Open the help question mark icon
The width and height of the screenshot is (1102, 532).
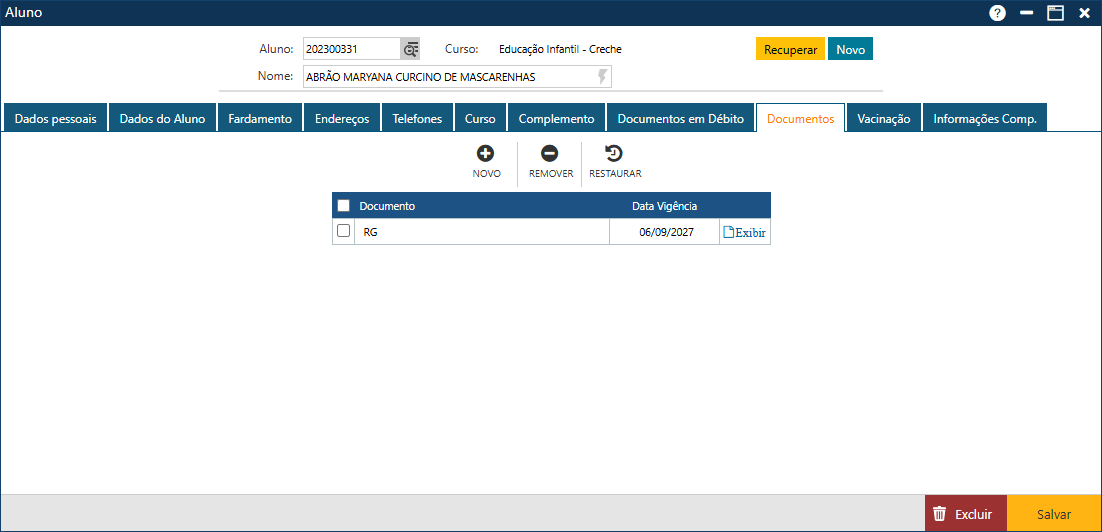(x=997, y=13)
